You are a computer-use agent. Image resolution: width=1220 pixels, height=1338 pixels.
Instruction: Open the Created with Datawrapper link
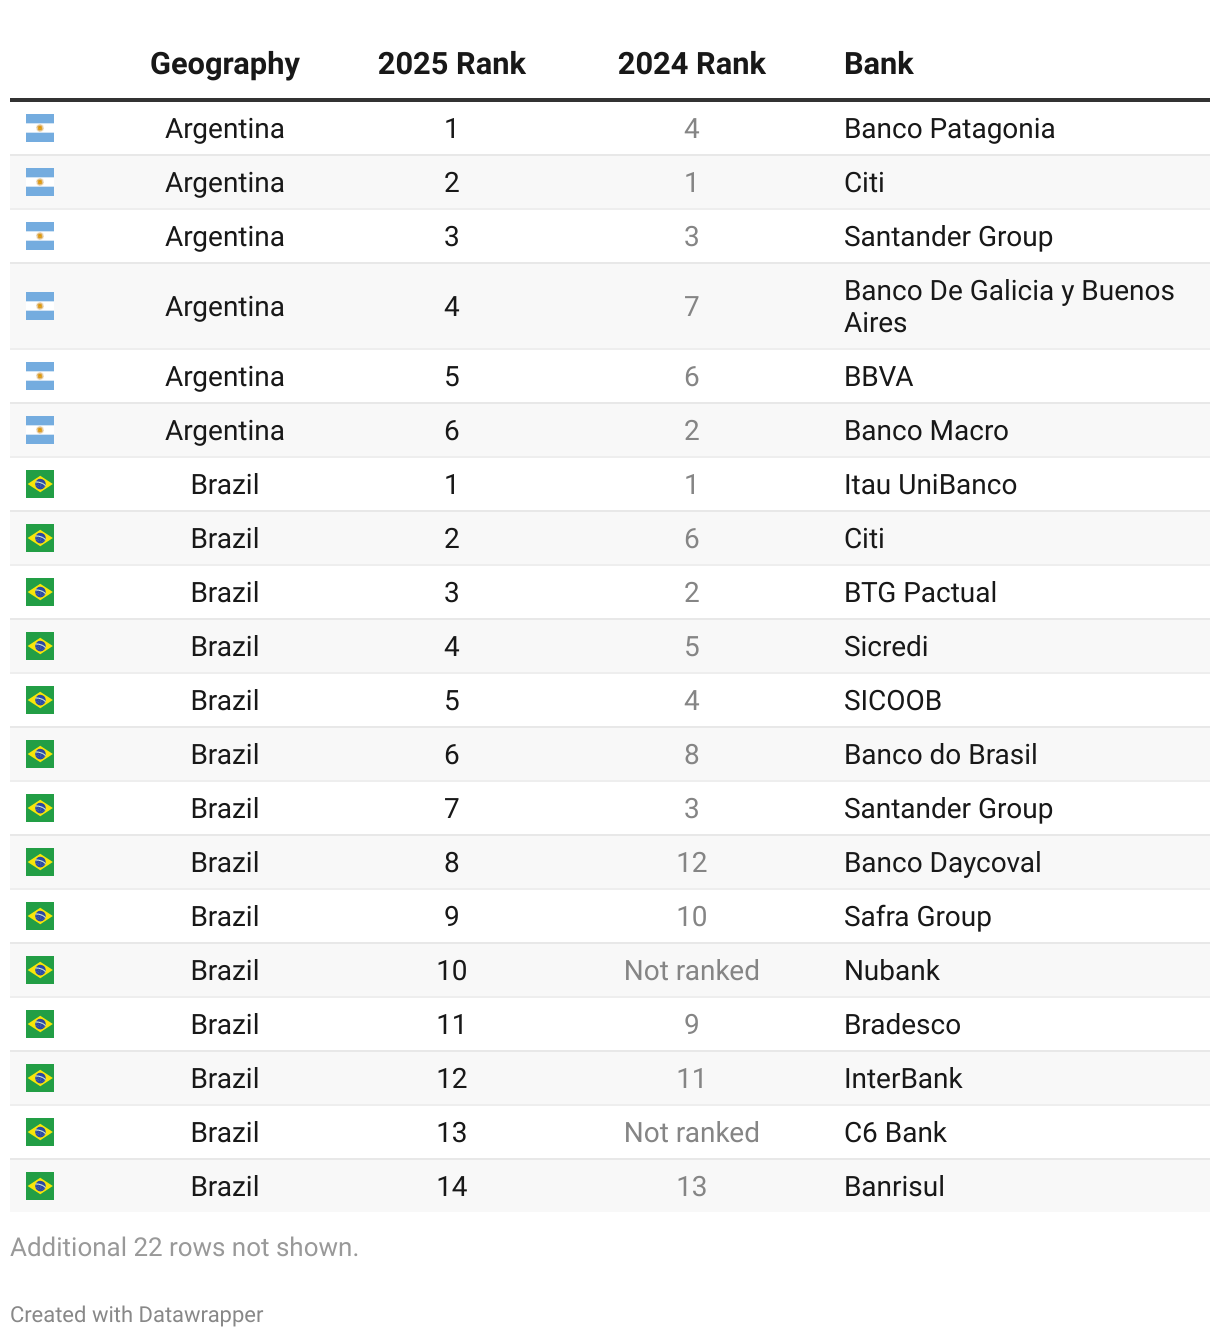[137, 1314]
